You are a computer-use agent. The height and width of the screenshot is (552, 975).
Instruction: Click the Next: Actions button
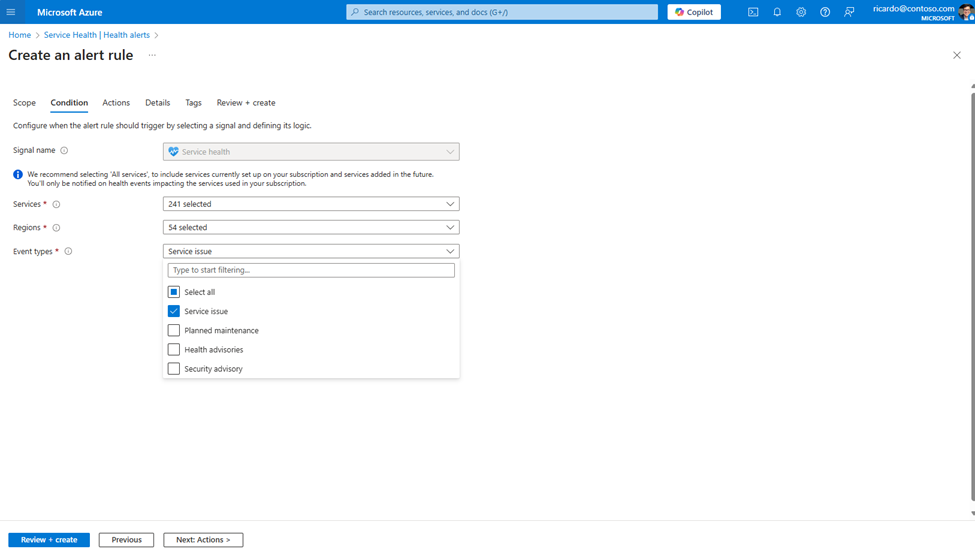203,540
